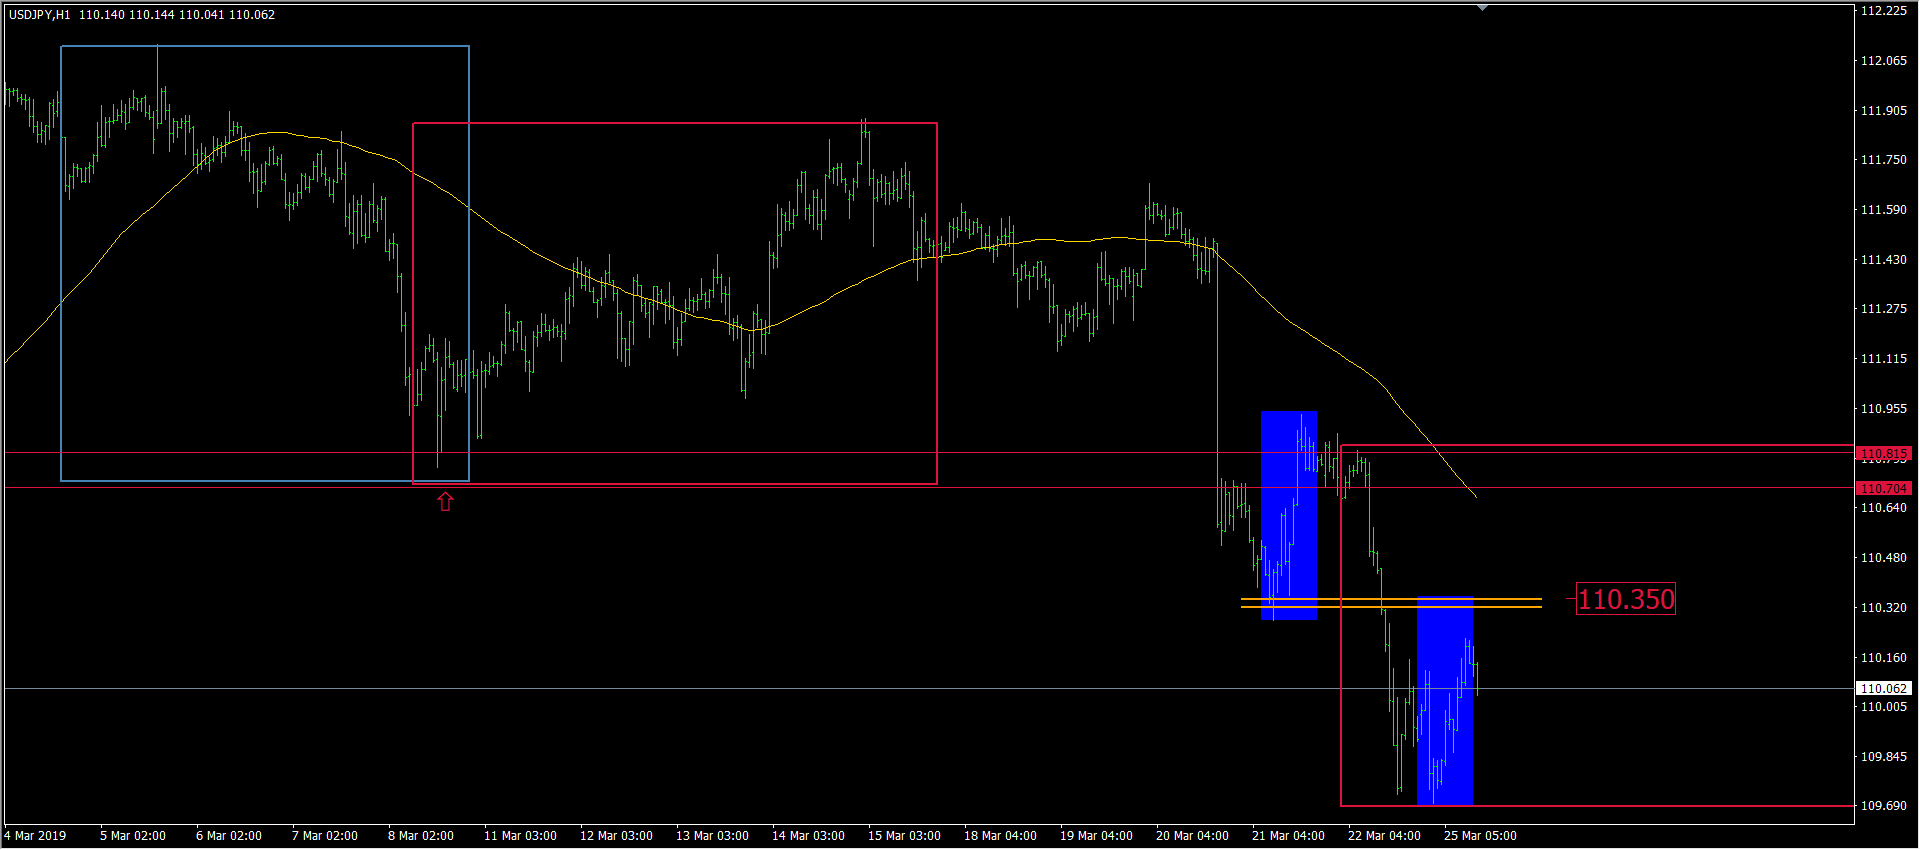Select the 110.350 red text label
The image size is (1920, 850).
(1625, 600)
